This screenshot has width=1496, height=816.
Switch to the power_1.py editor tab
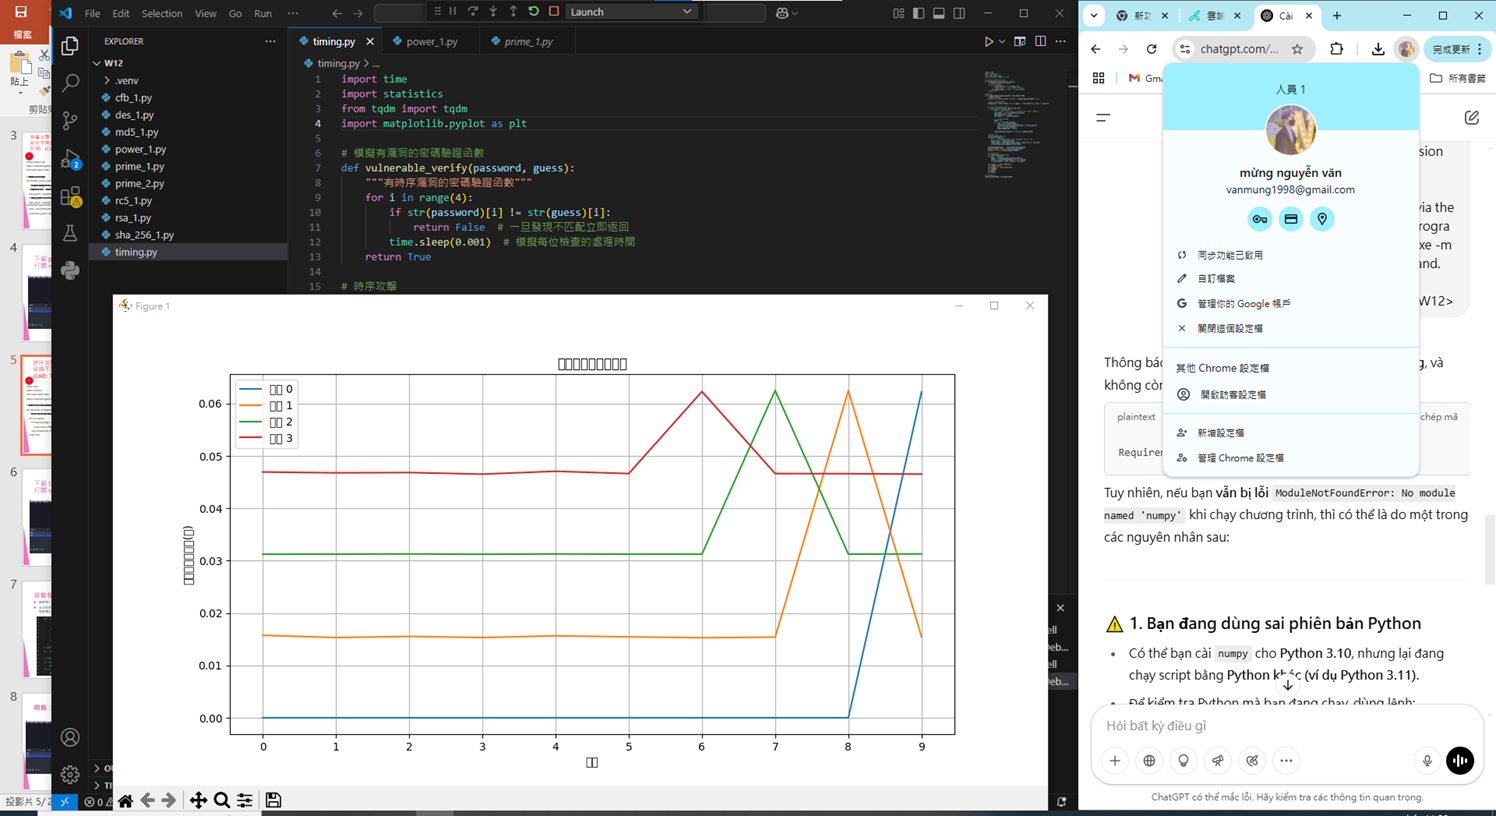tap(431, 42)
